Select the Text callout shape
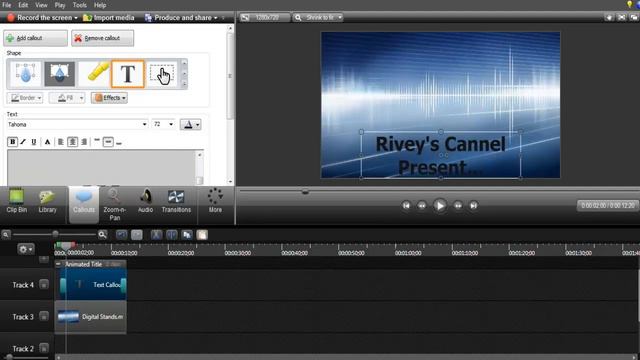 point(128,74)
